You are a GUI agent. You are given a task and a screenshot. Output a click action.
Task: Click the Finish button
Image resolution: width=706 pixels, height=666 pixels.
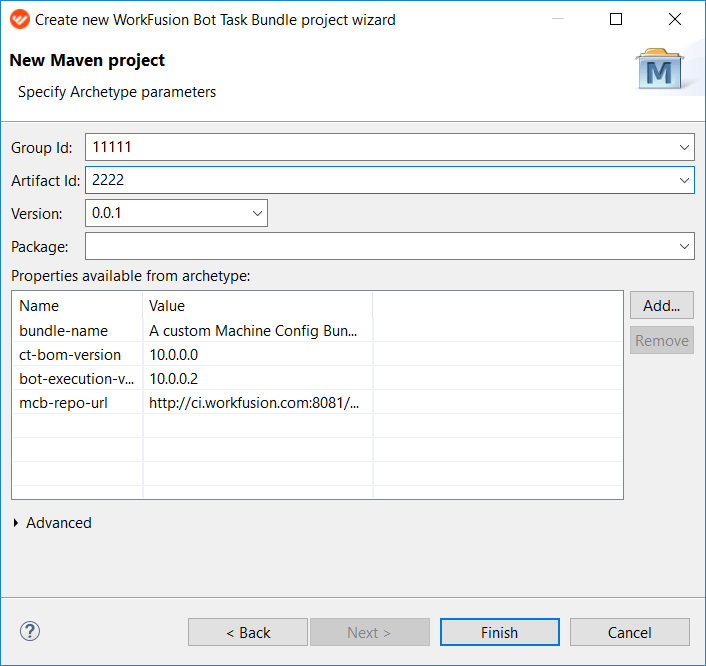pos(500,632)
